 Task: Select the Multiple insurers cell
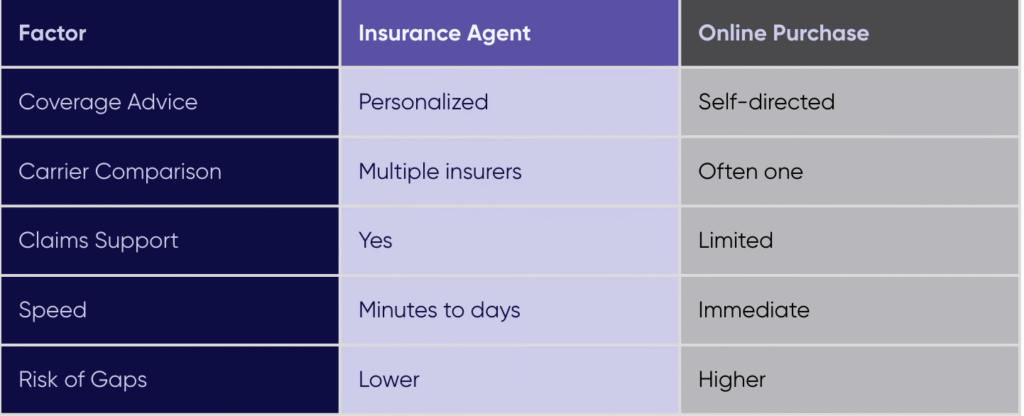tap(440, 171)
